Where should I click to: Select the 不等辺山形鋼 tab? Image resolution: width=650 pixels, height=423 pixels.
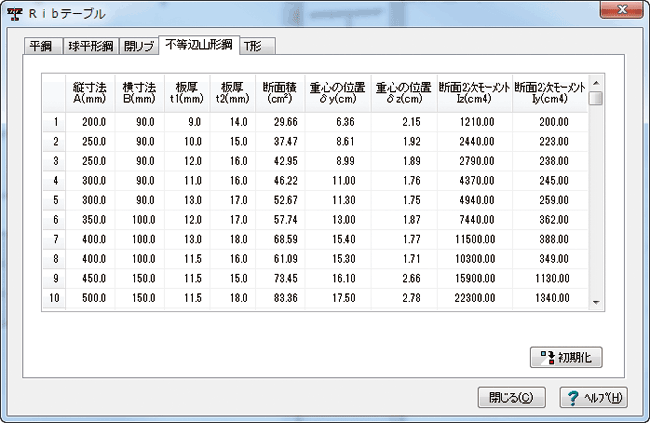tap(199, 45)
